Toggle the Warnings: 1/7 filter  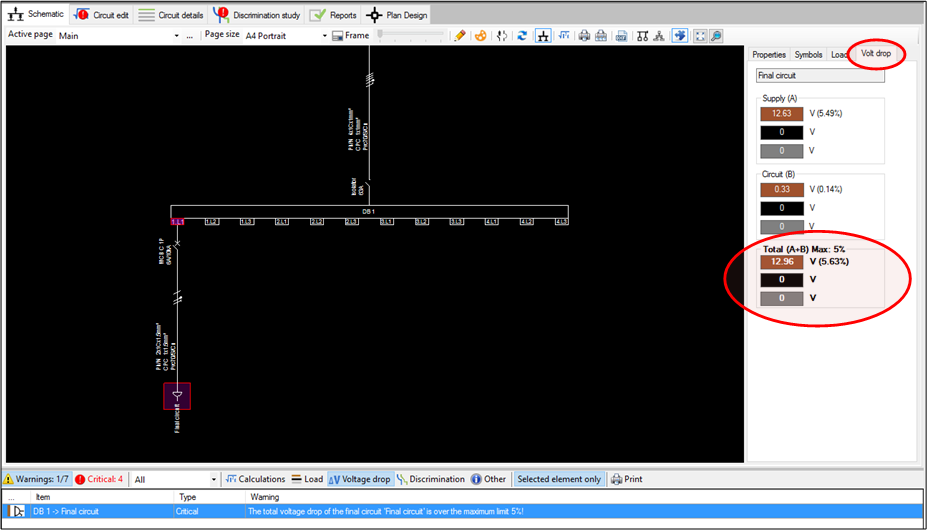37,479
